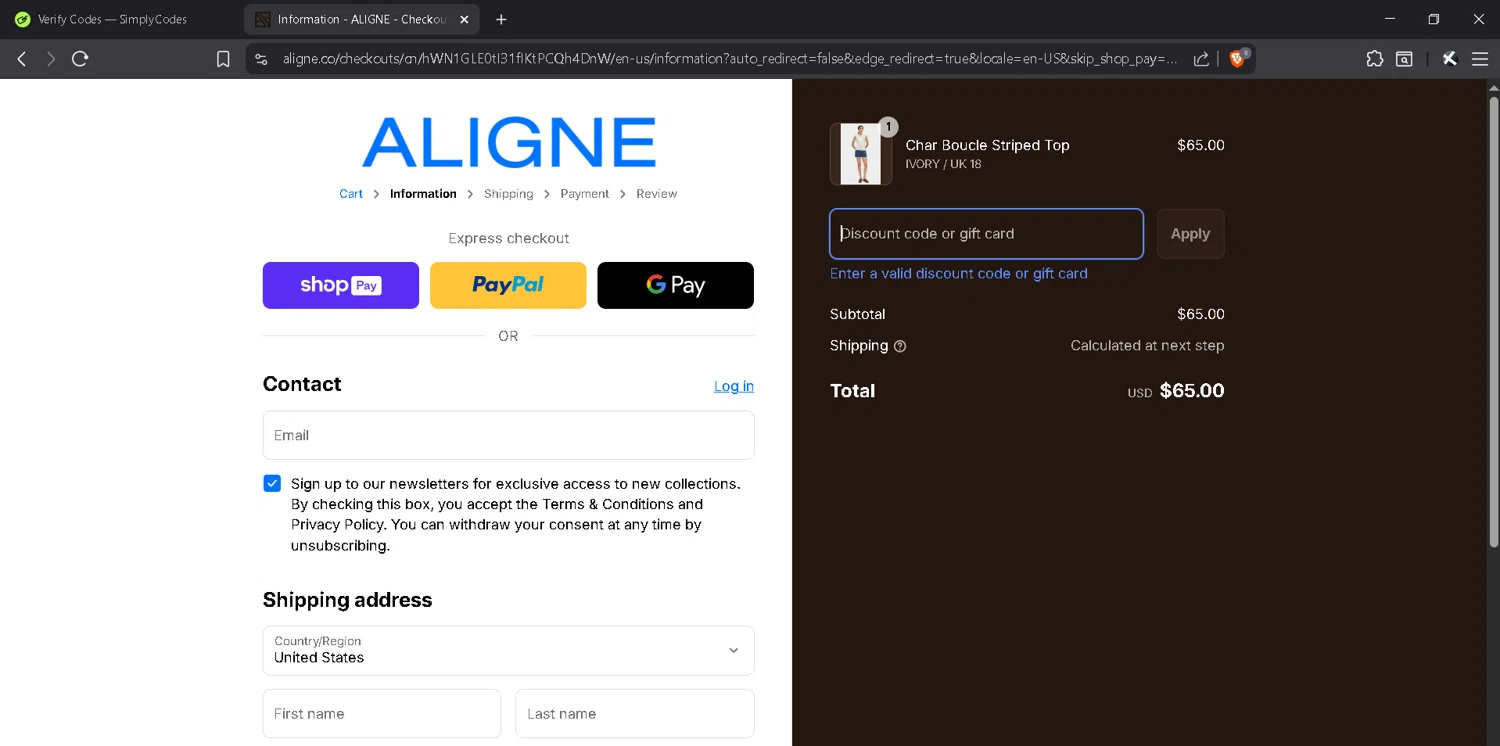Open a new browser tab

[501, 19]
